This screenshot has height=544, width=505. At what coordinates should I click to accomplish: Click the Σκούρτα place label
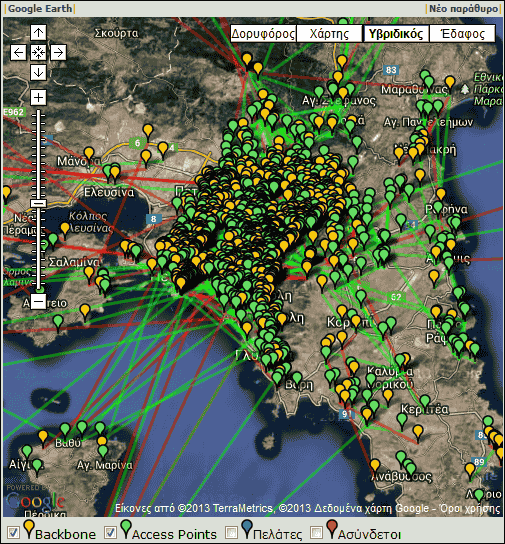click(x=117, y=33)
